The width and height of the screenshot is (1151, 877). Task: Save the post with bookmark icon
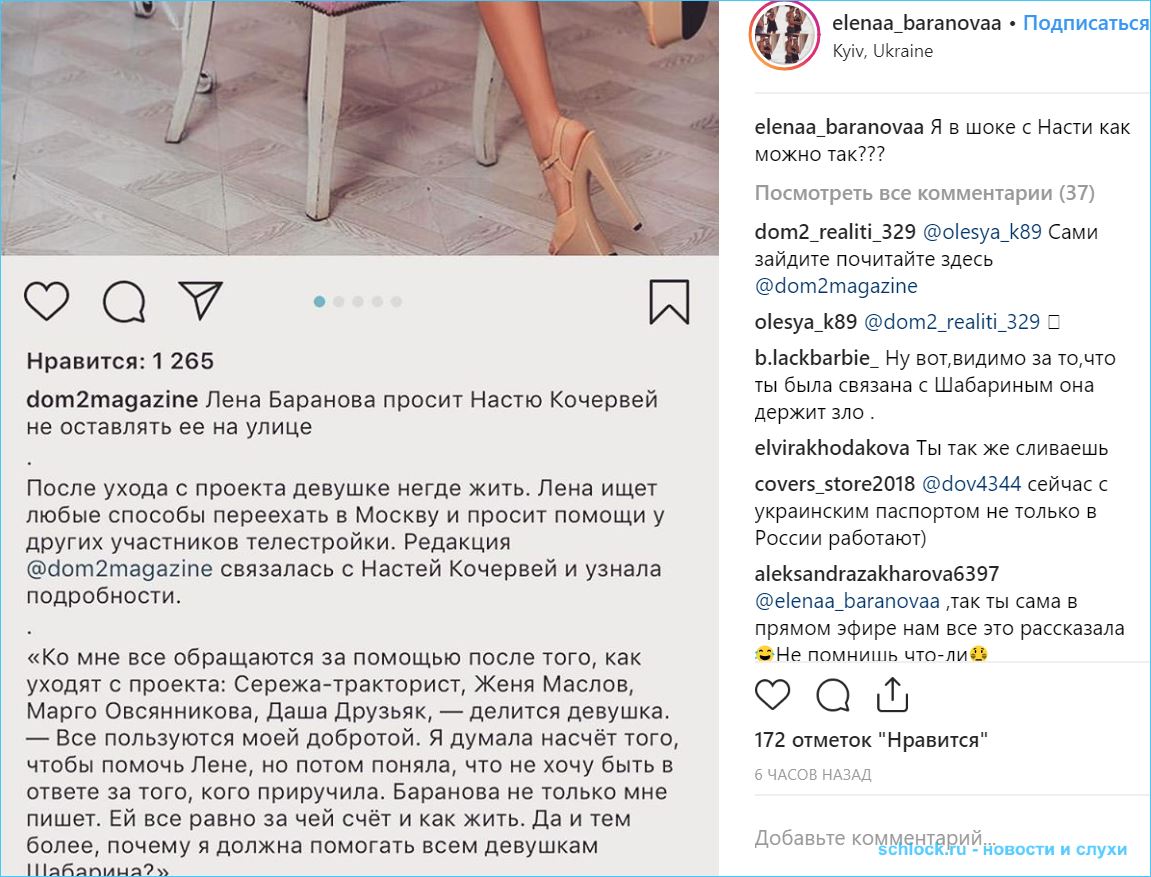tap(669, 301)
